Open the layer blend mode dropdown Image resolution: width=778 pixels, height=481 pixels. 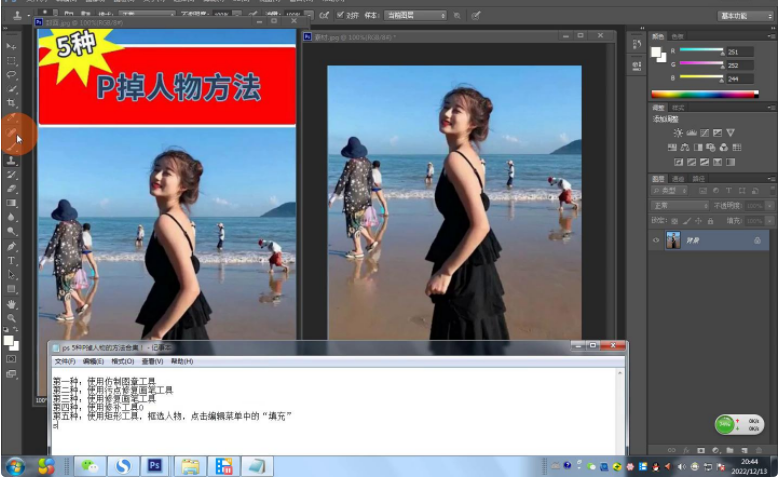pos(680,206)
